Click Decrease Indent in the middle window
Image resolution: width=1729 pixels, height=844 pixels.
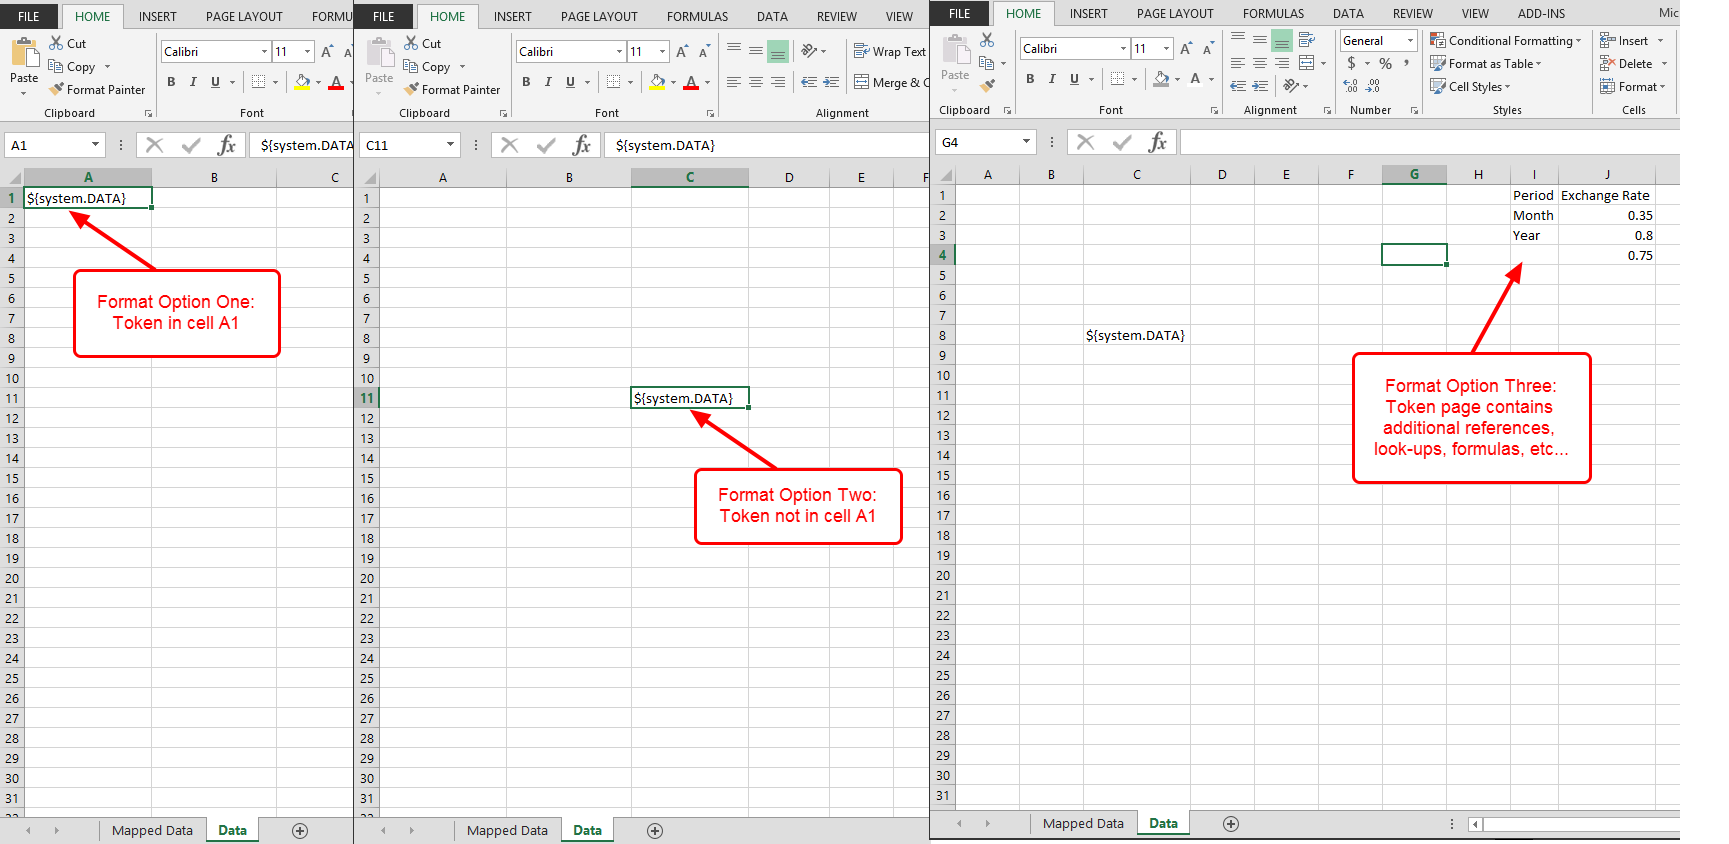[809, 82]
